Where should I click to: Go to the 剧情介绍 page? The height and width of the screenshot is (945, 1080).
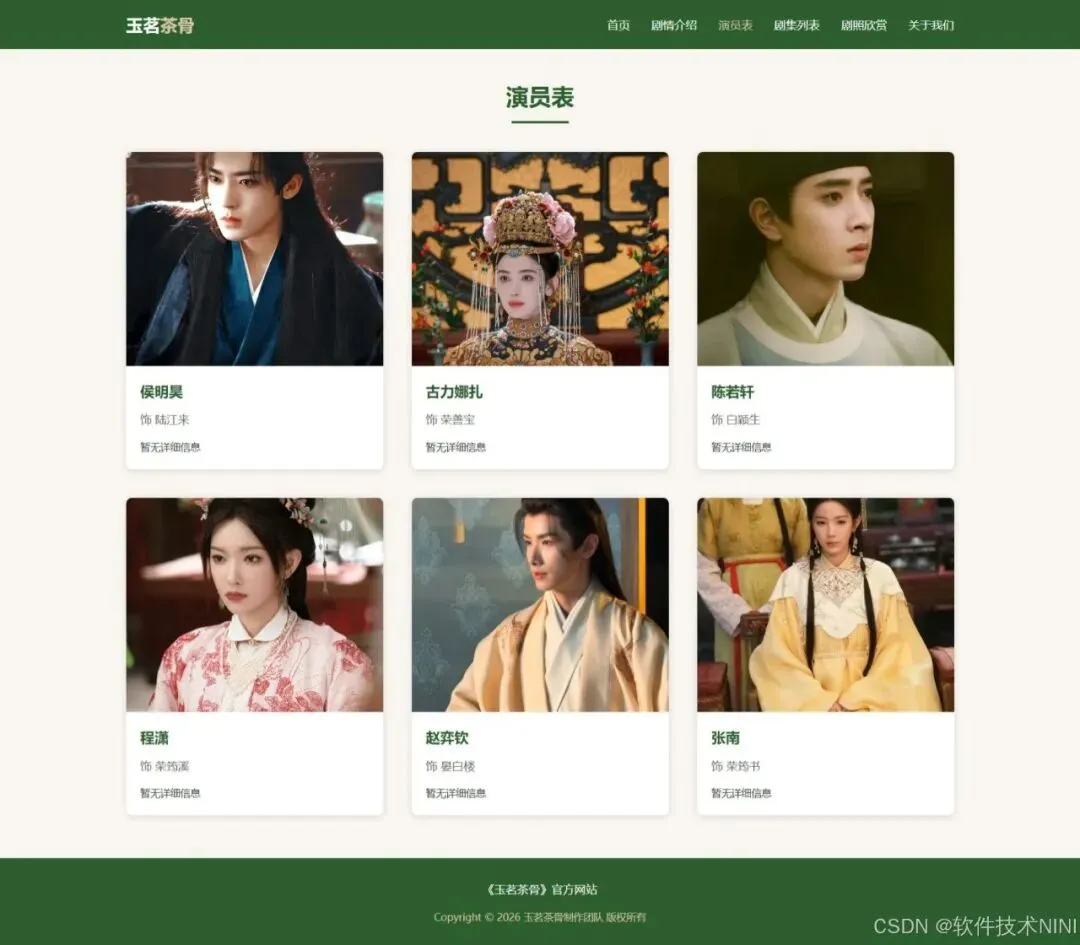point(674,25)
